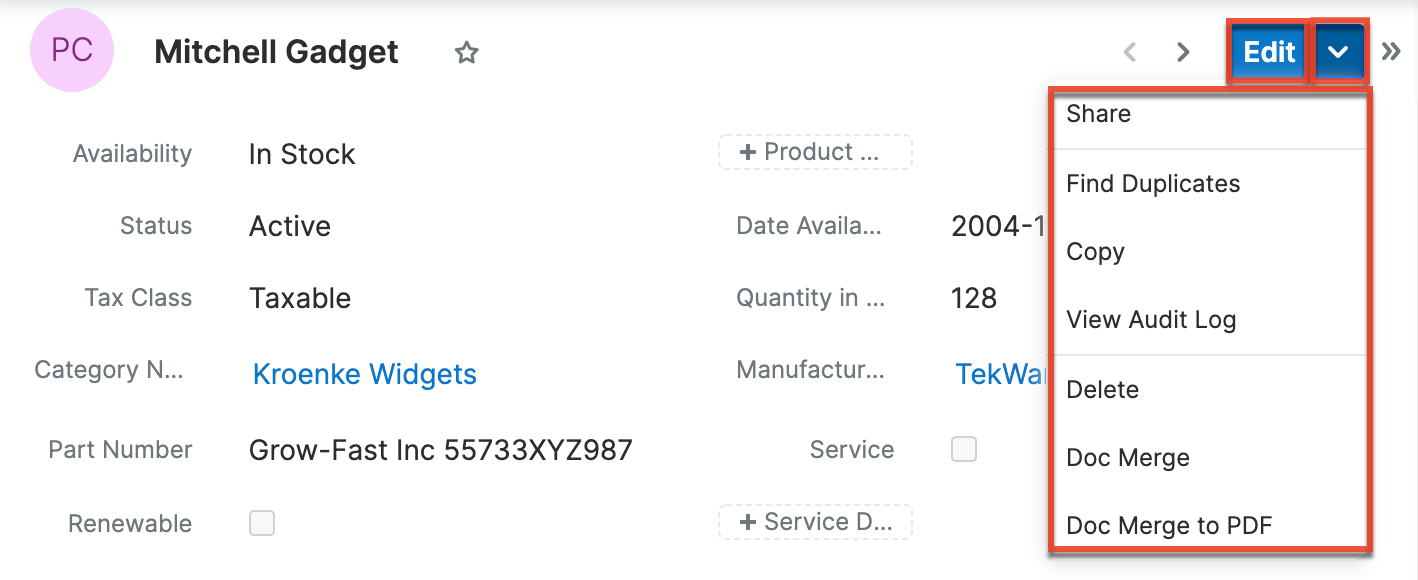The height and width of the screenshot is (580, 1418).
Task: Add a Service Date using the plus field
Action: (815, 521)
